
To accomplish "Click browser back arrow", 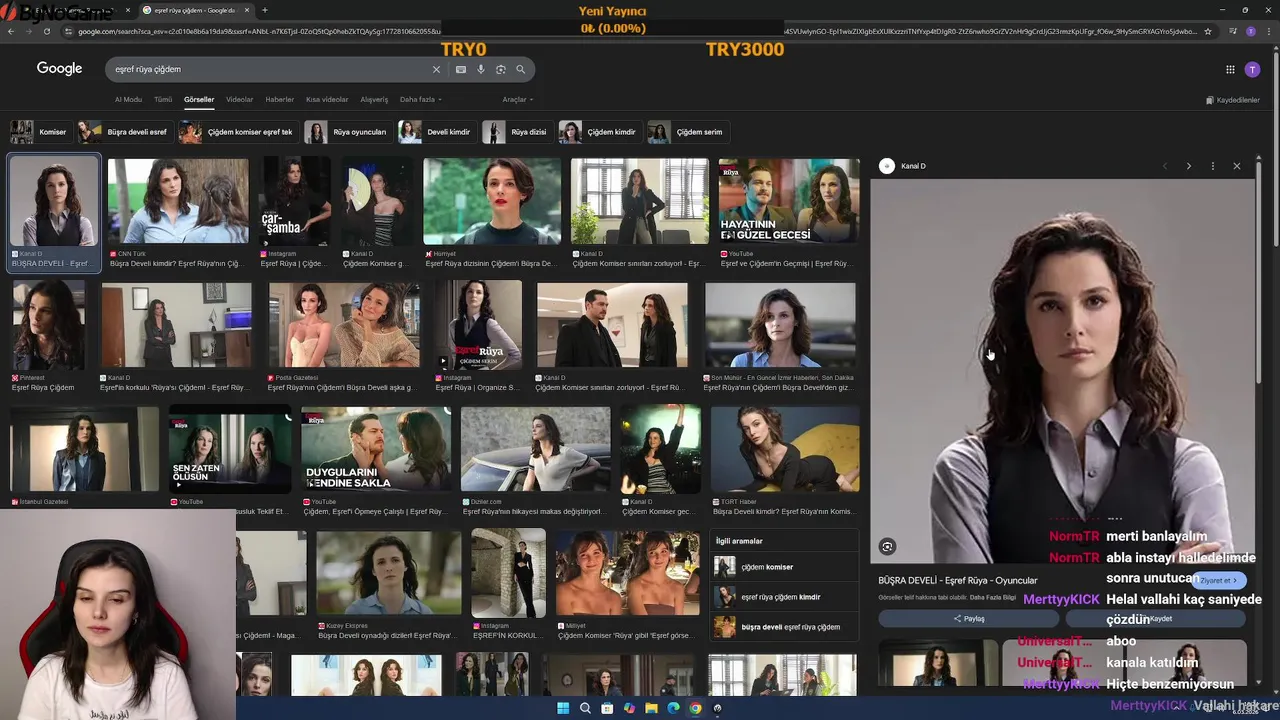I will pos(11,31).
